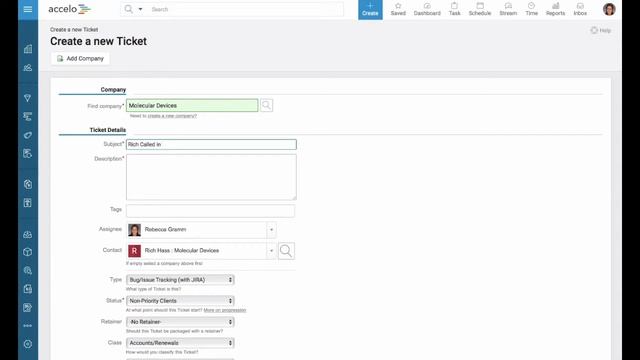Open the Class dropdown Accounts/Renewals
640x360 pixels.
pos(180,343)
